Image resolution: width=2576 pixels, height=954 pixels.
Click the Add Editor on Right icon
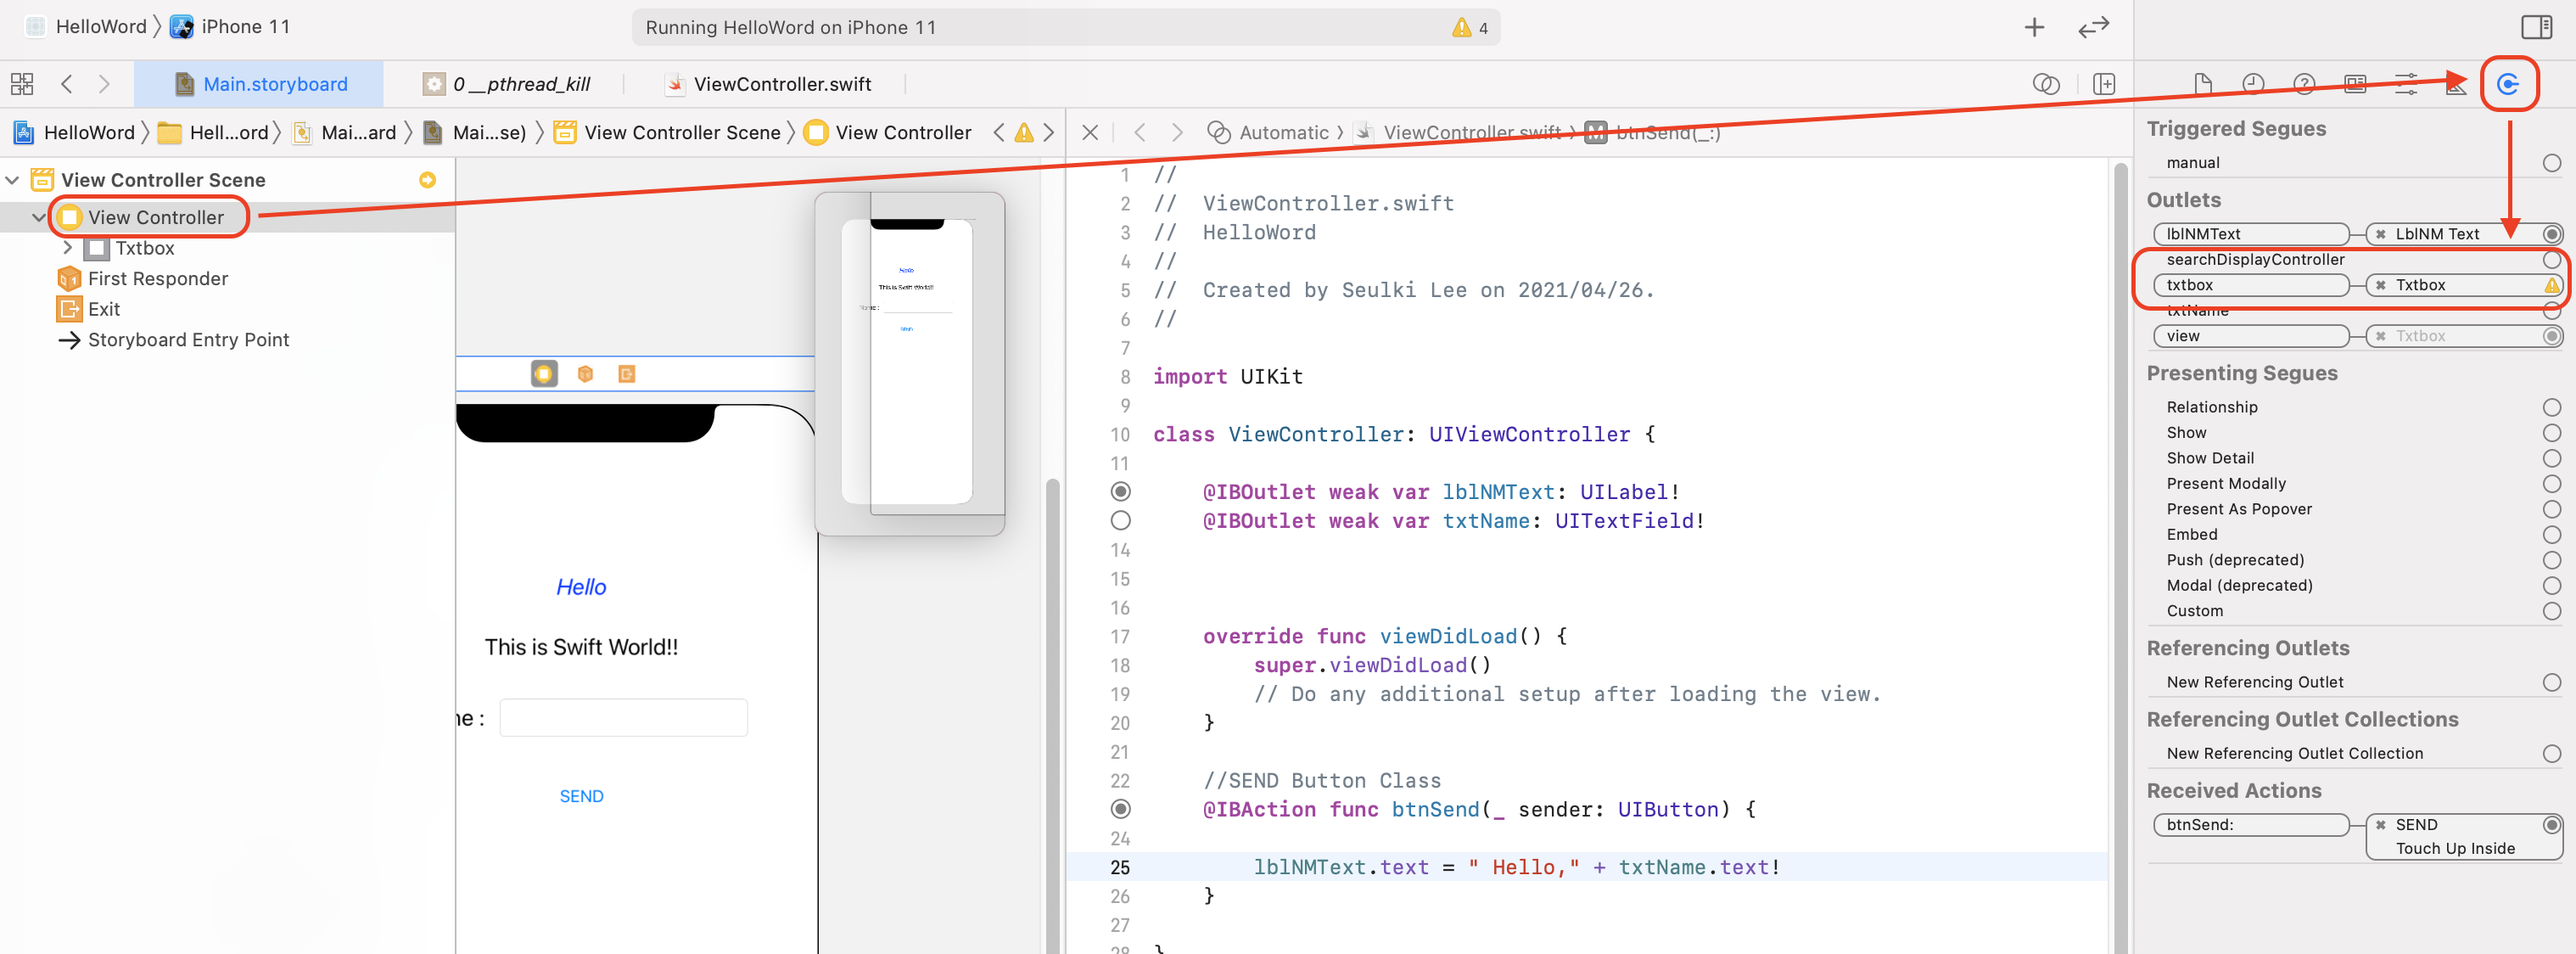(2103, 84)
